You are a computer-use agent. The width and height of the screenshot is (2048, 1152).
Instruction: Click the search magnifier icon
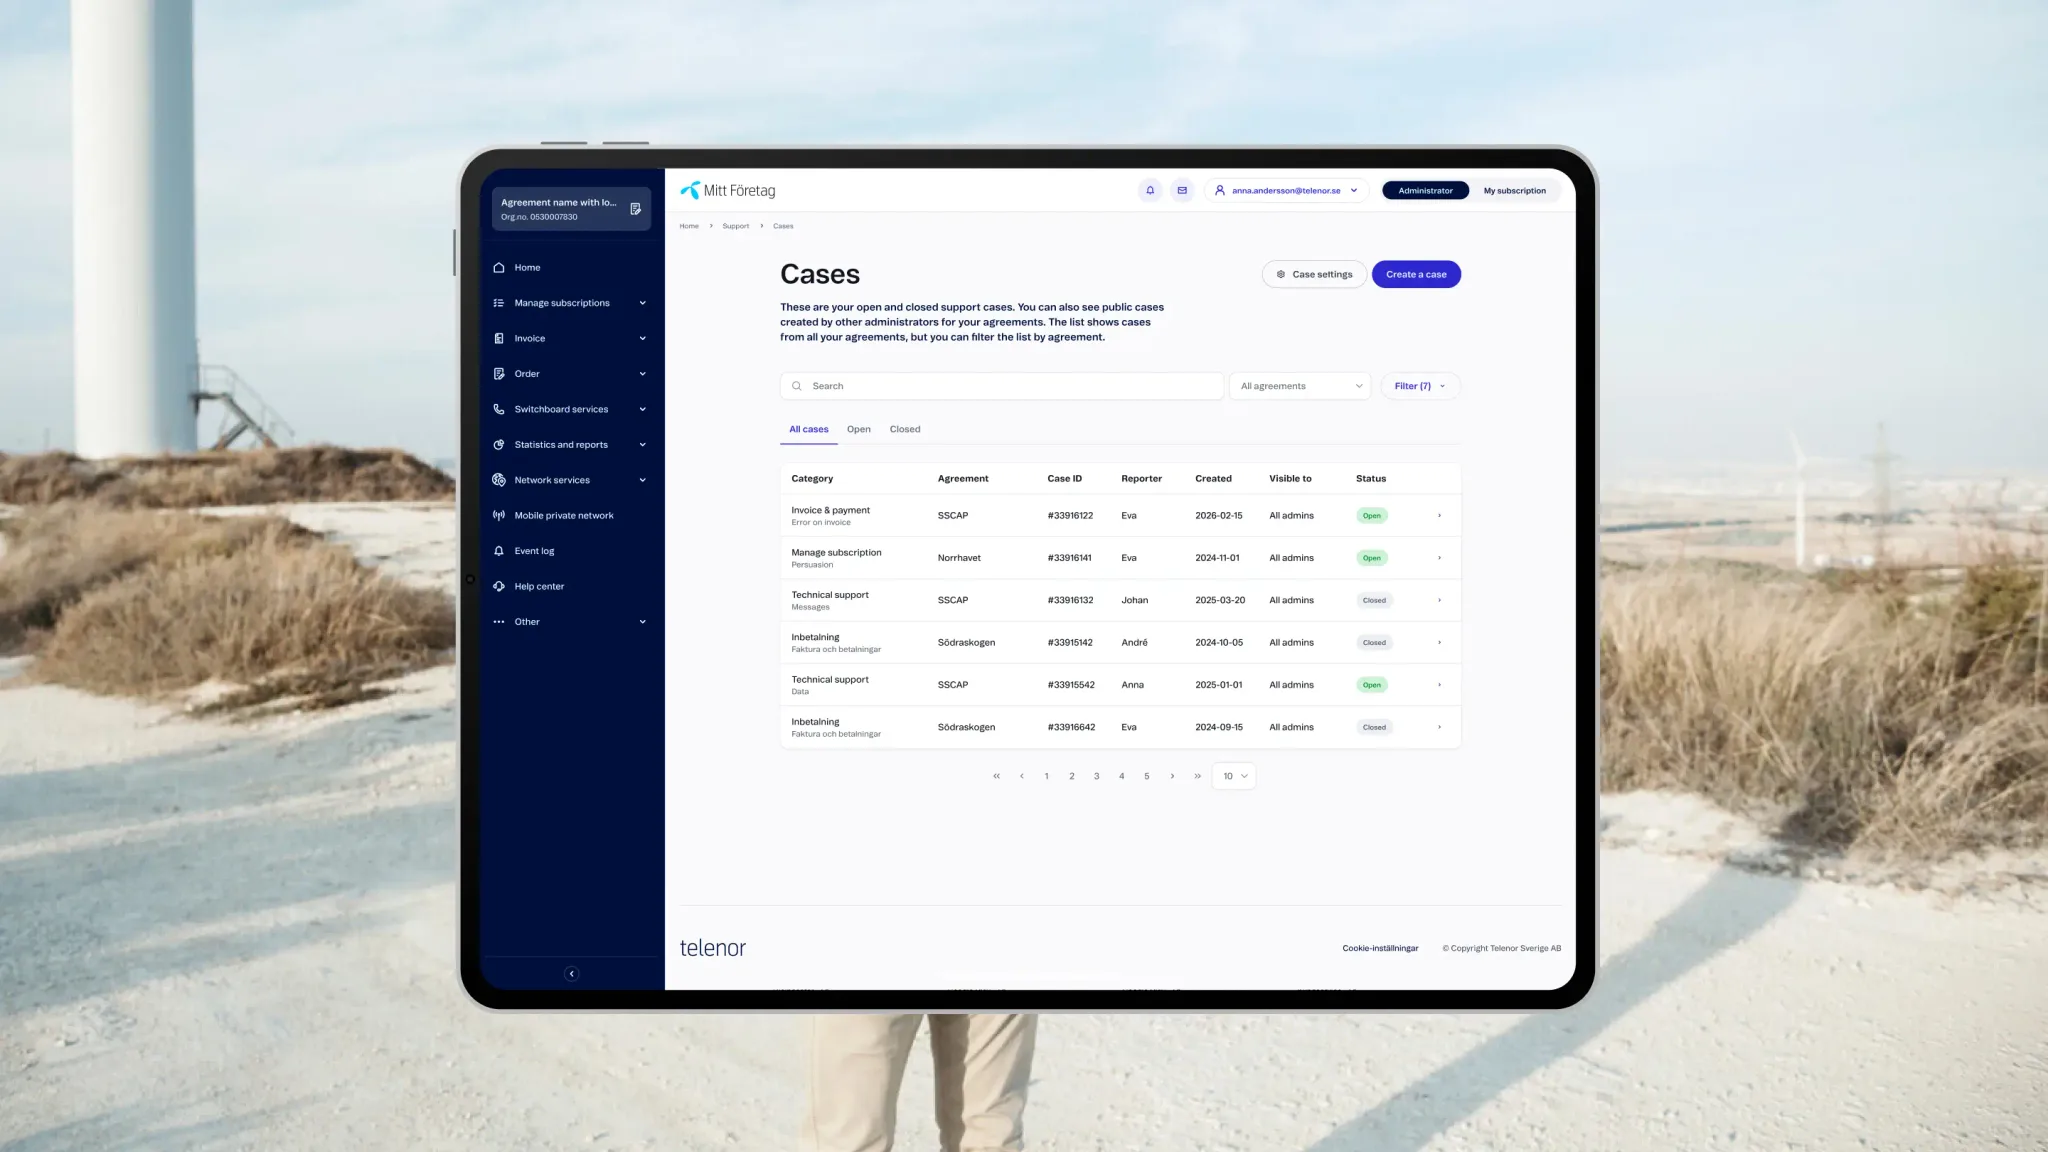(797, 386)
